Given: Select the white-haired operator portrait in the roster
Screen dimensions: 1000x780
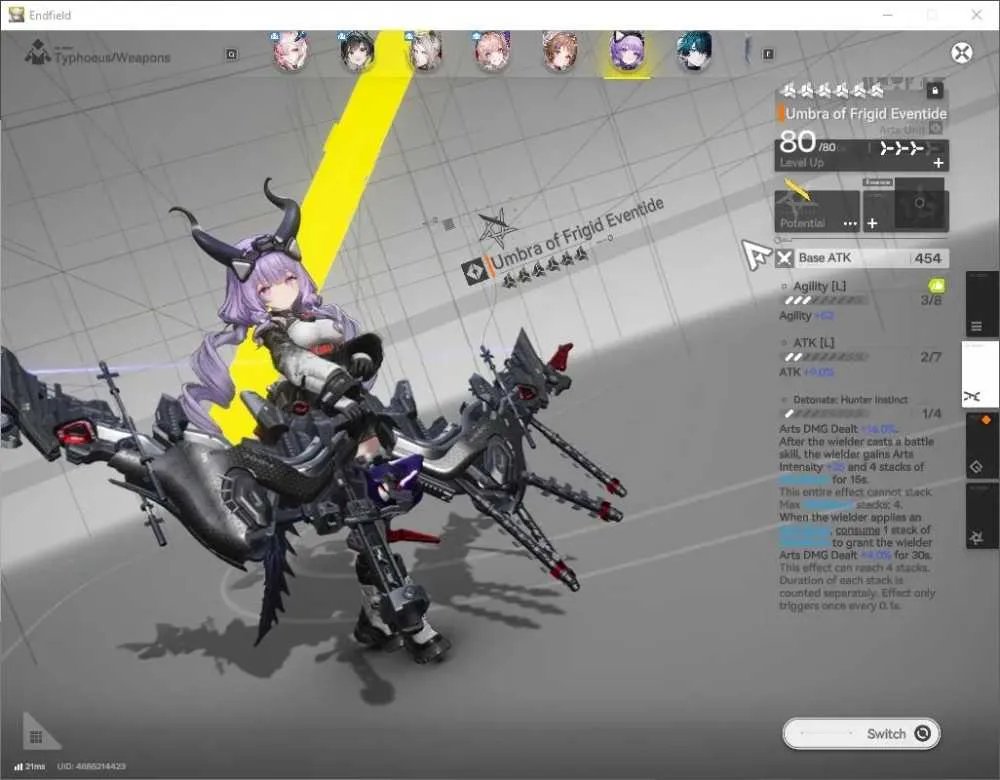Looking at the screenshot, I should click(x=425, y=51).
